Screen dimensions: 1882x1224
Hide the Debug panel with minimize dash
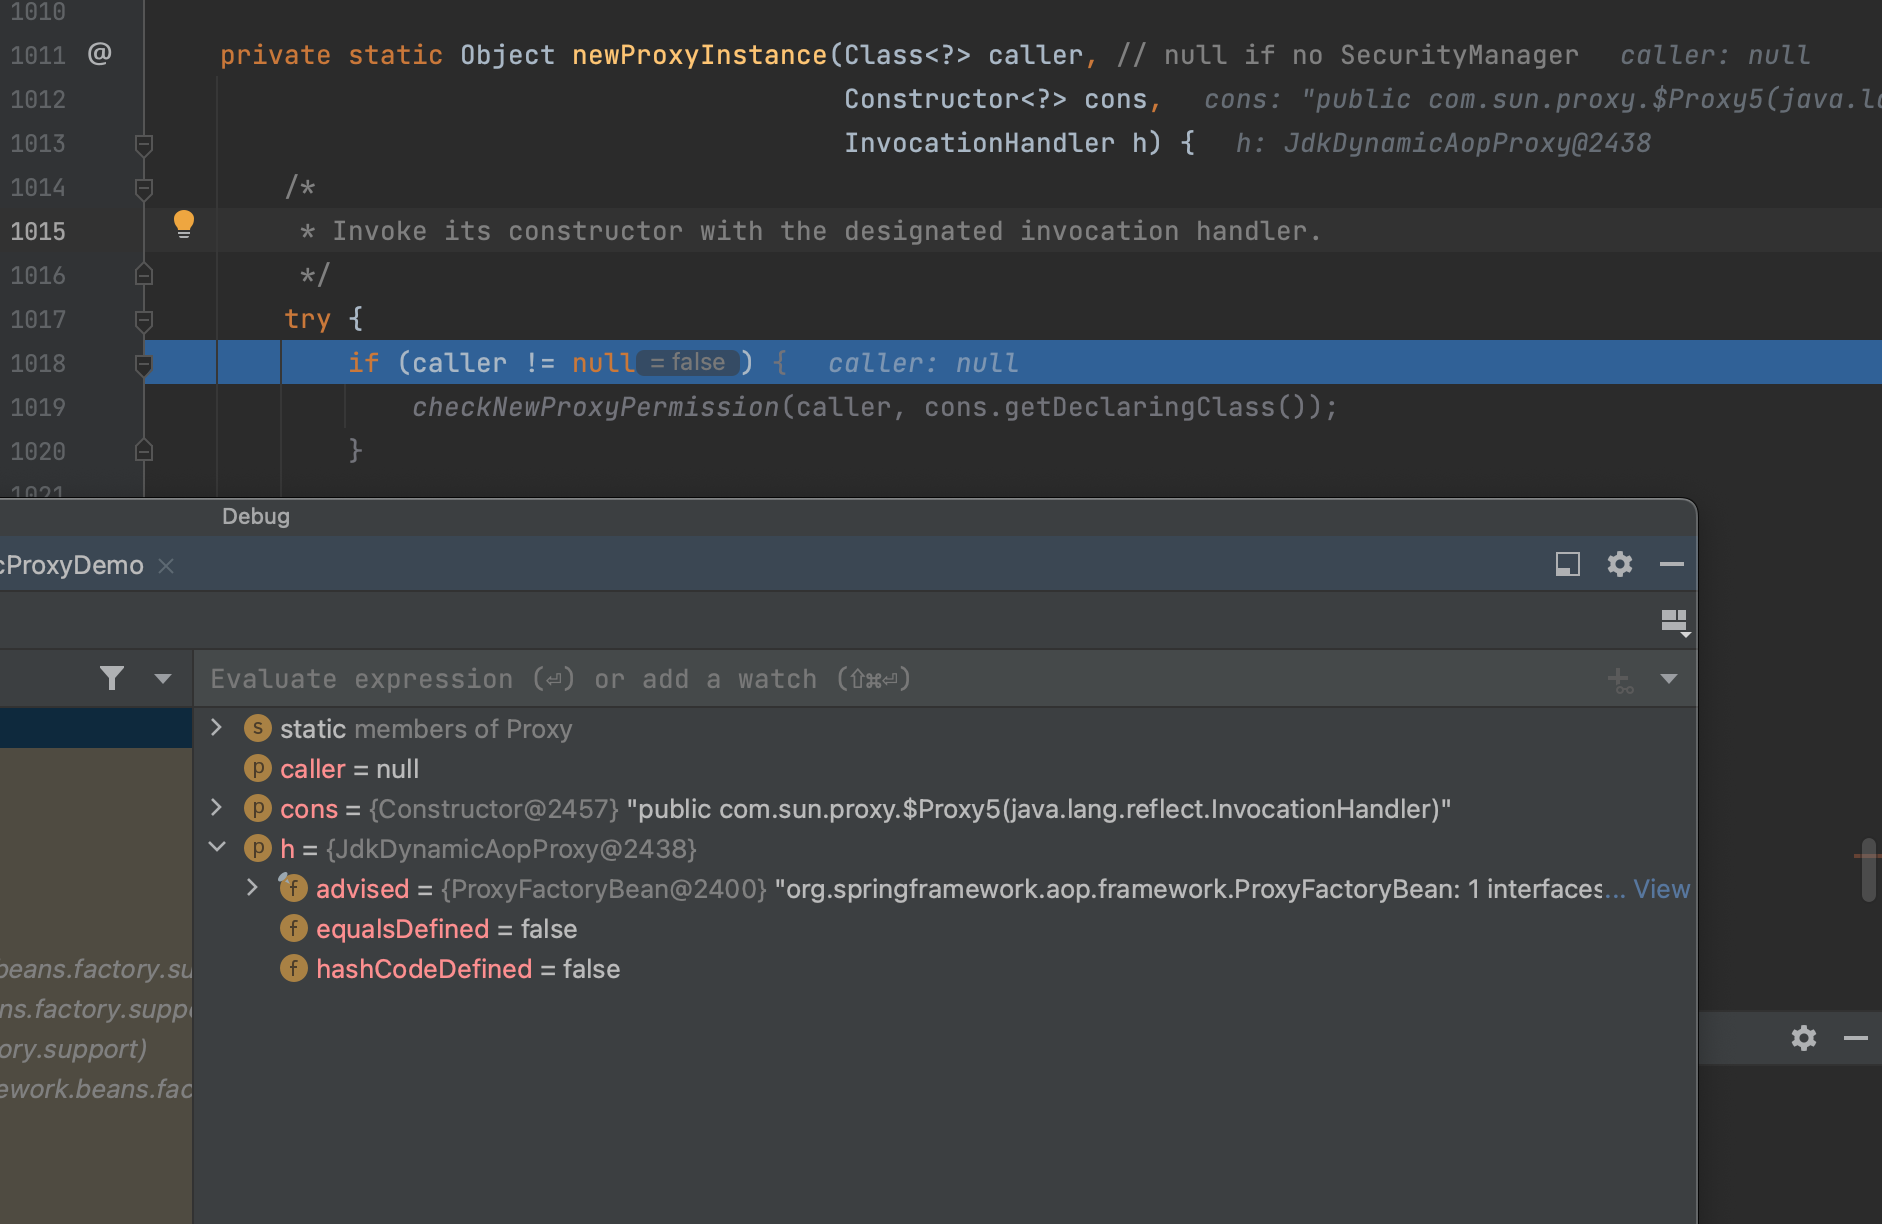pos(1671,564)
